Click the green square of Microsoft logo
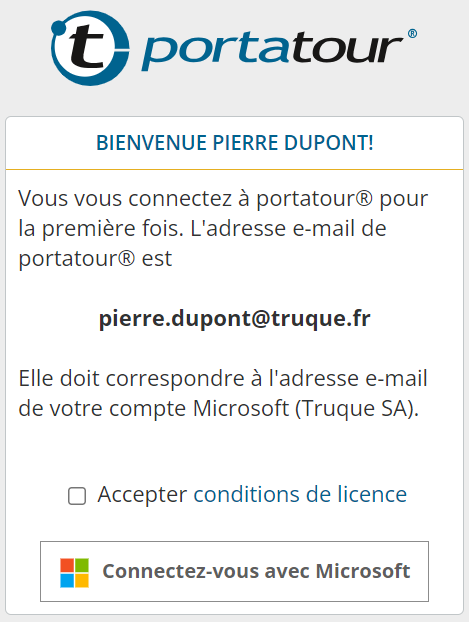The width and height of the screenshot is (469, 622). click(82, 565)
